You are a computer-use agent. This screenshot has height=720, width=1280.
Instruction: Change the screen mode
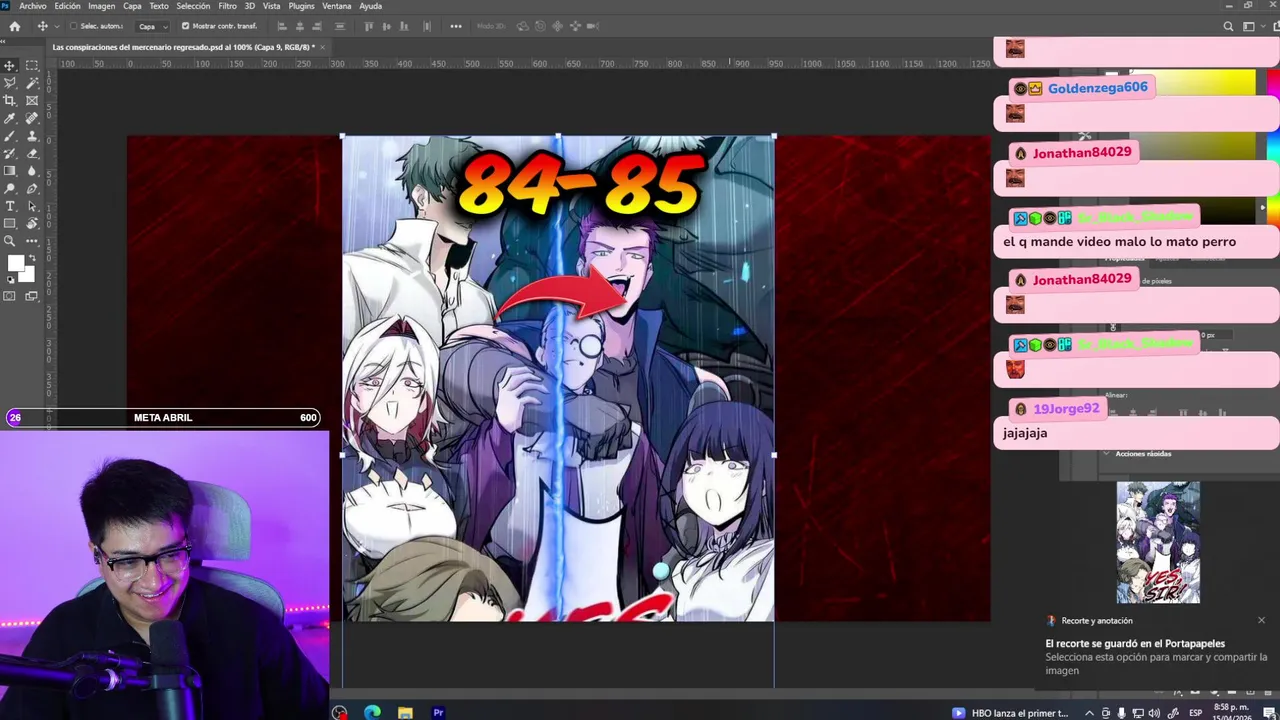click(x=32, y=296)
